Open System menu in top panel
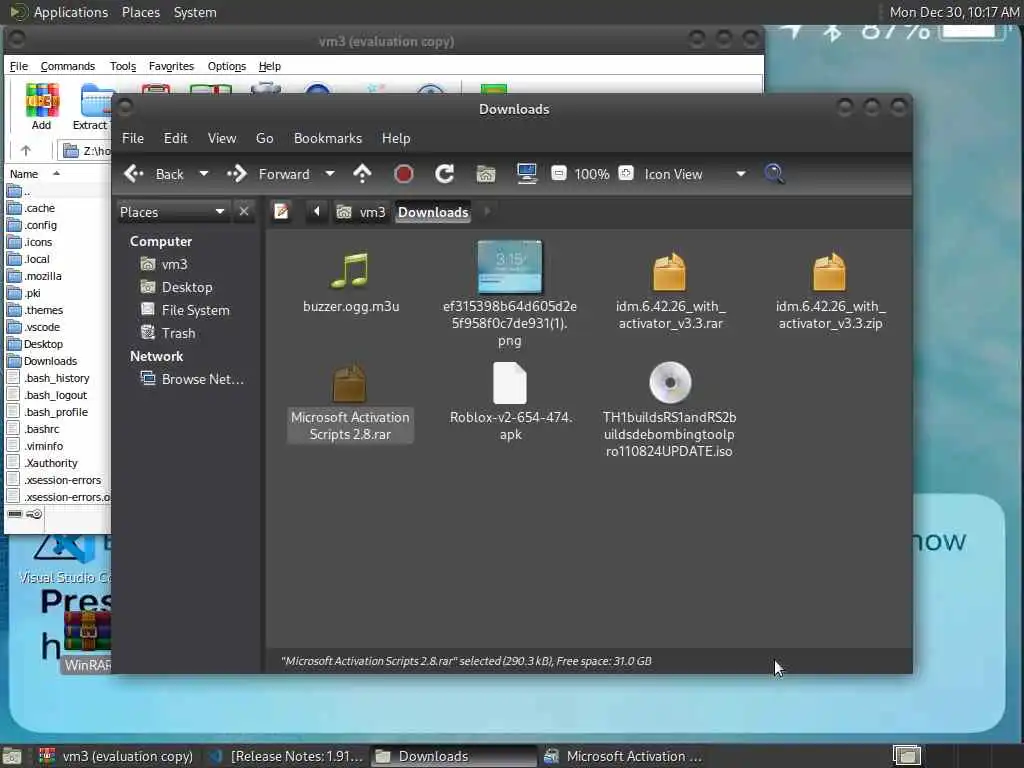 coord(195,12)
